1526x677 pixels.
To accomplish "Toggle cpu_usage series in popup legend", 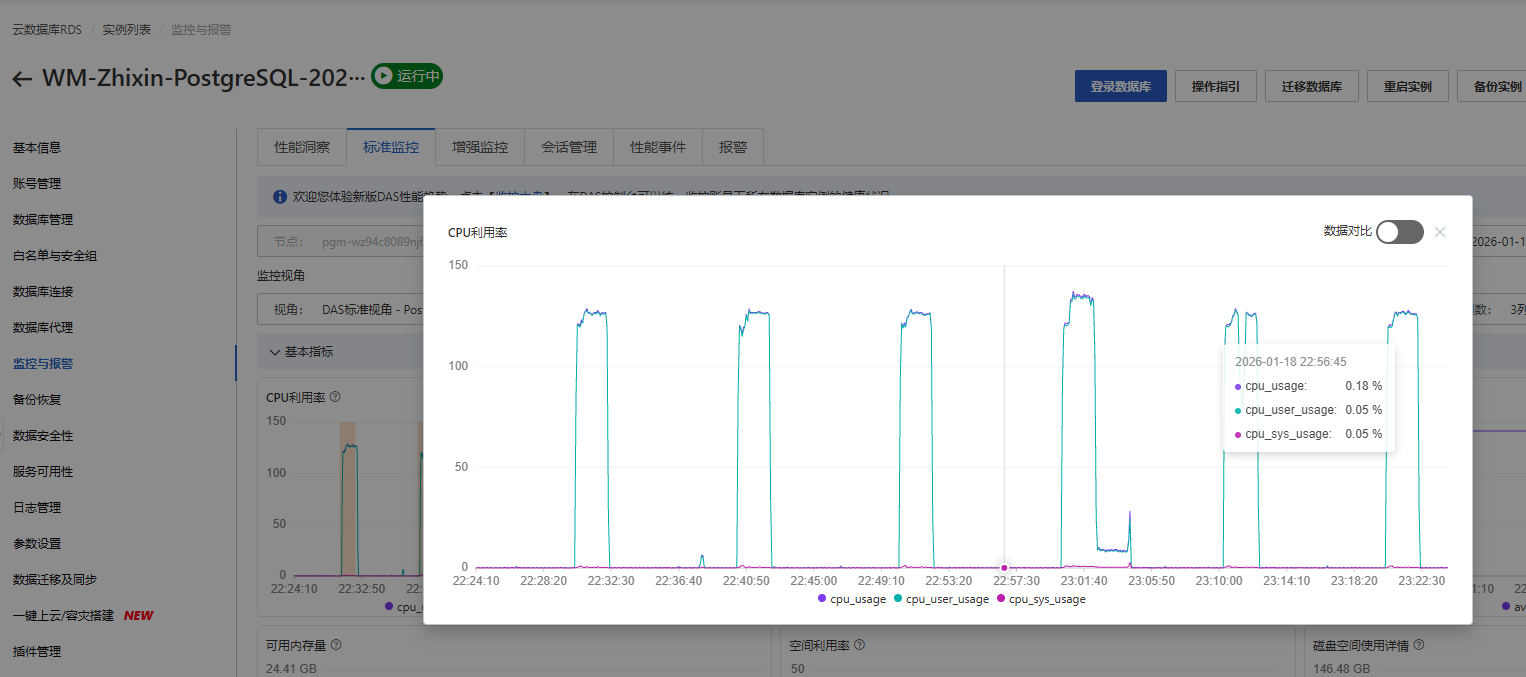I will [x=852, y=599].
